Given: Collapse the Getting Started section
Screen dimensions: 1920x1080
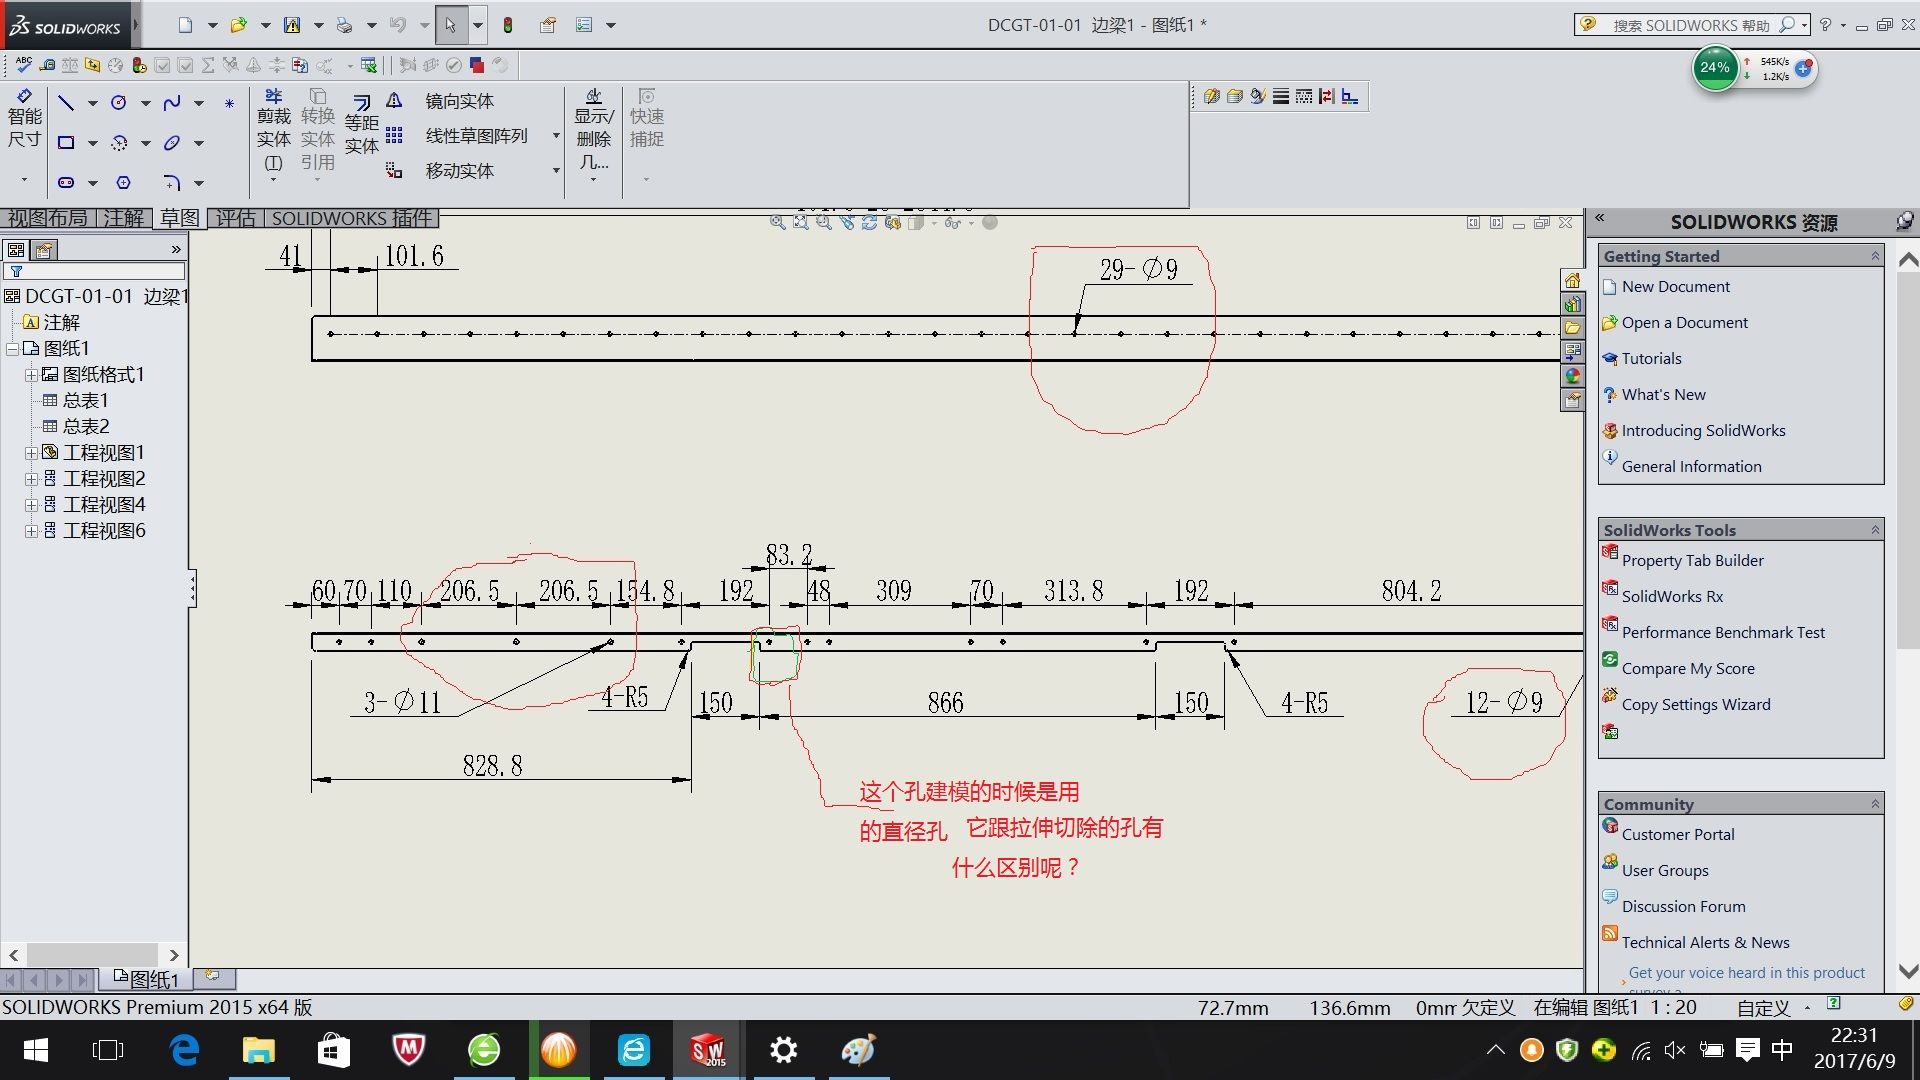Looking at the screenshot, I should (1875, 256).
